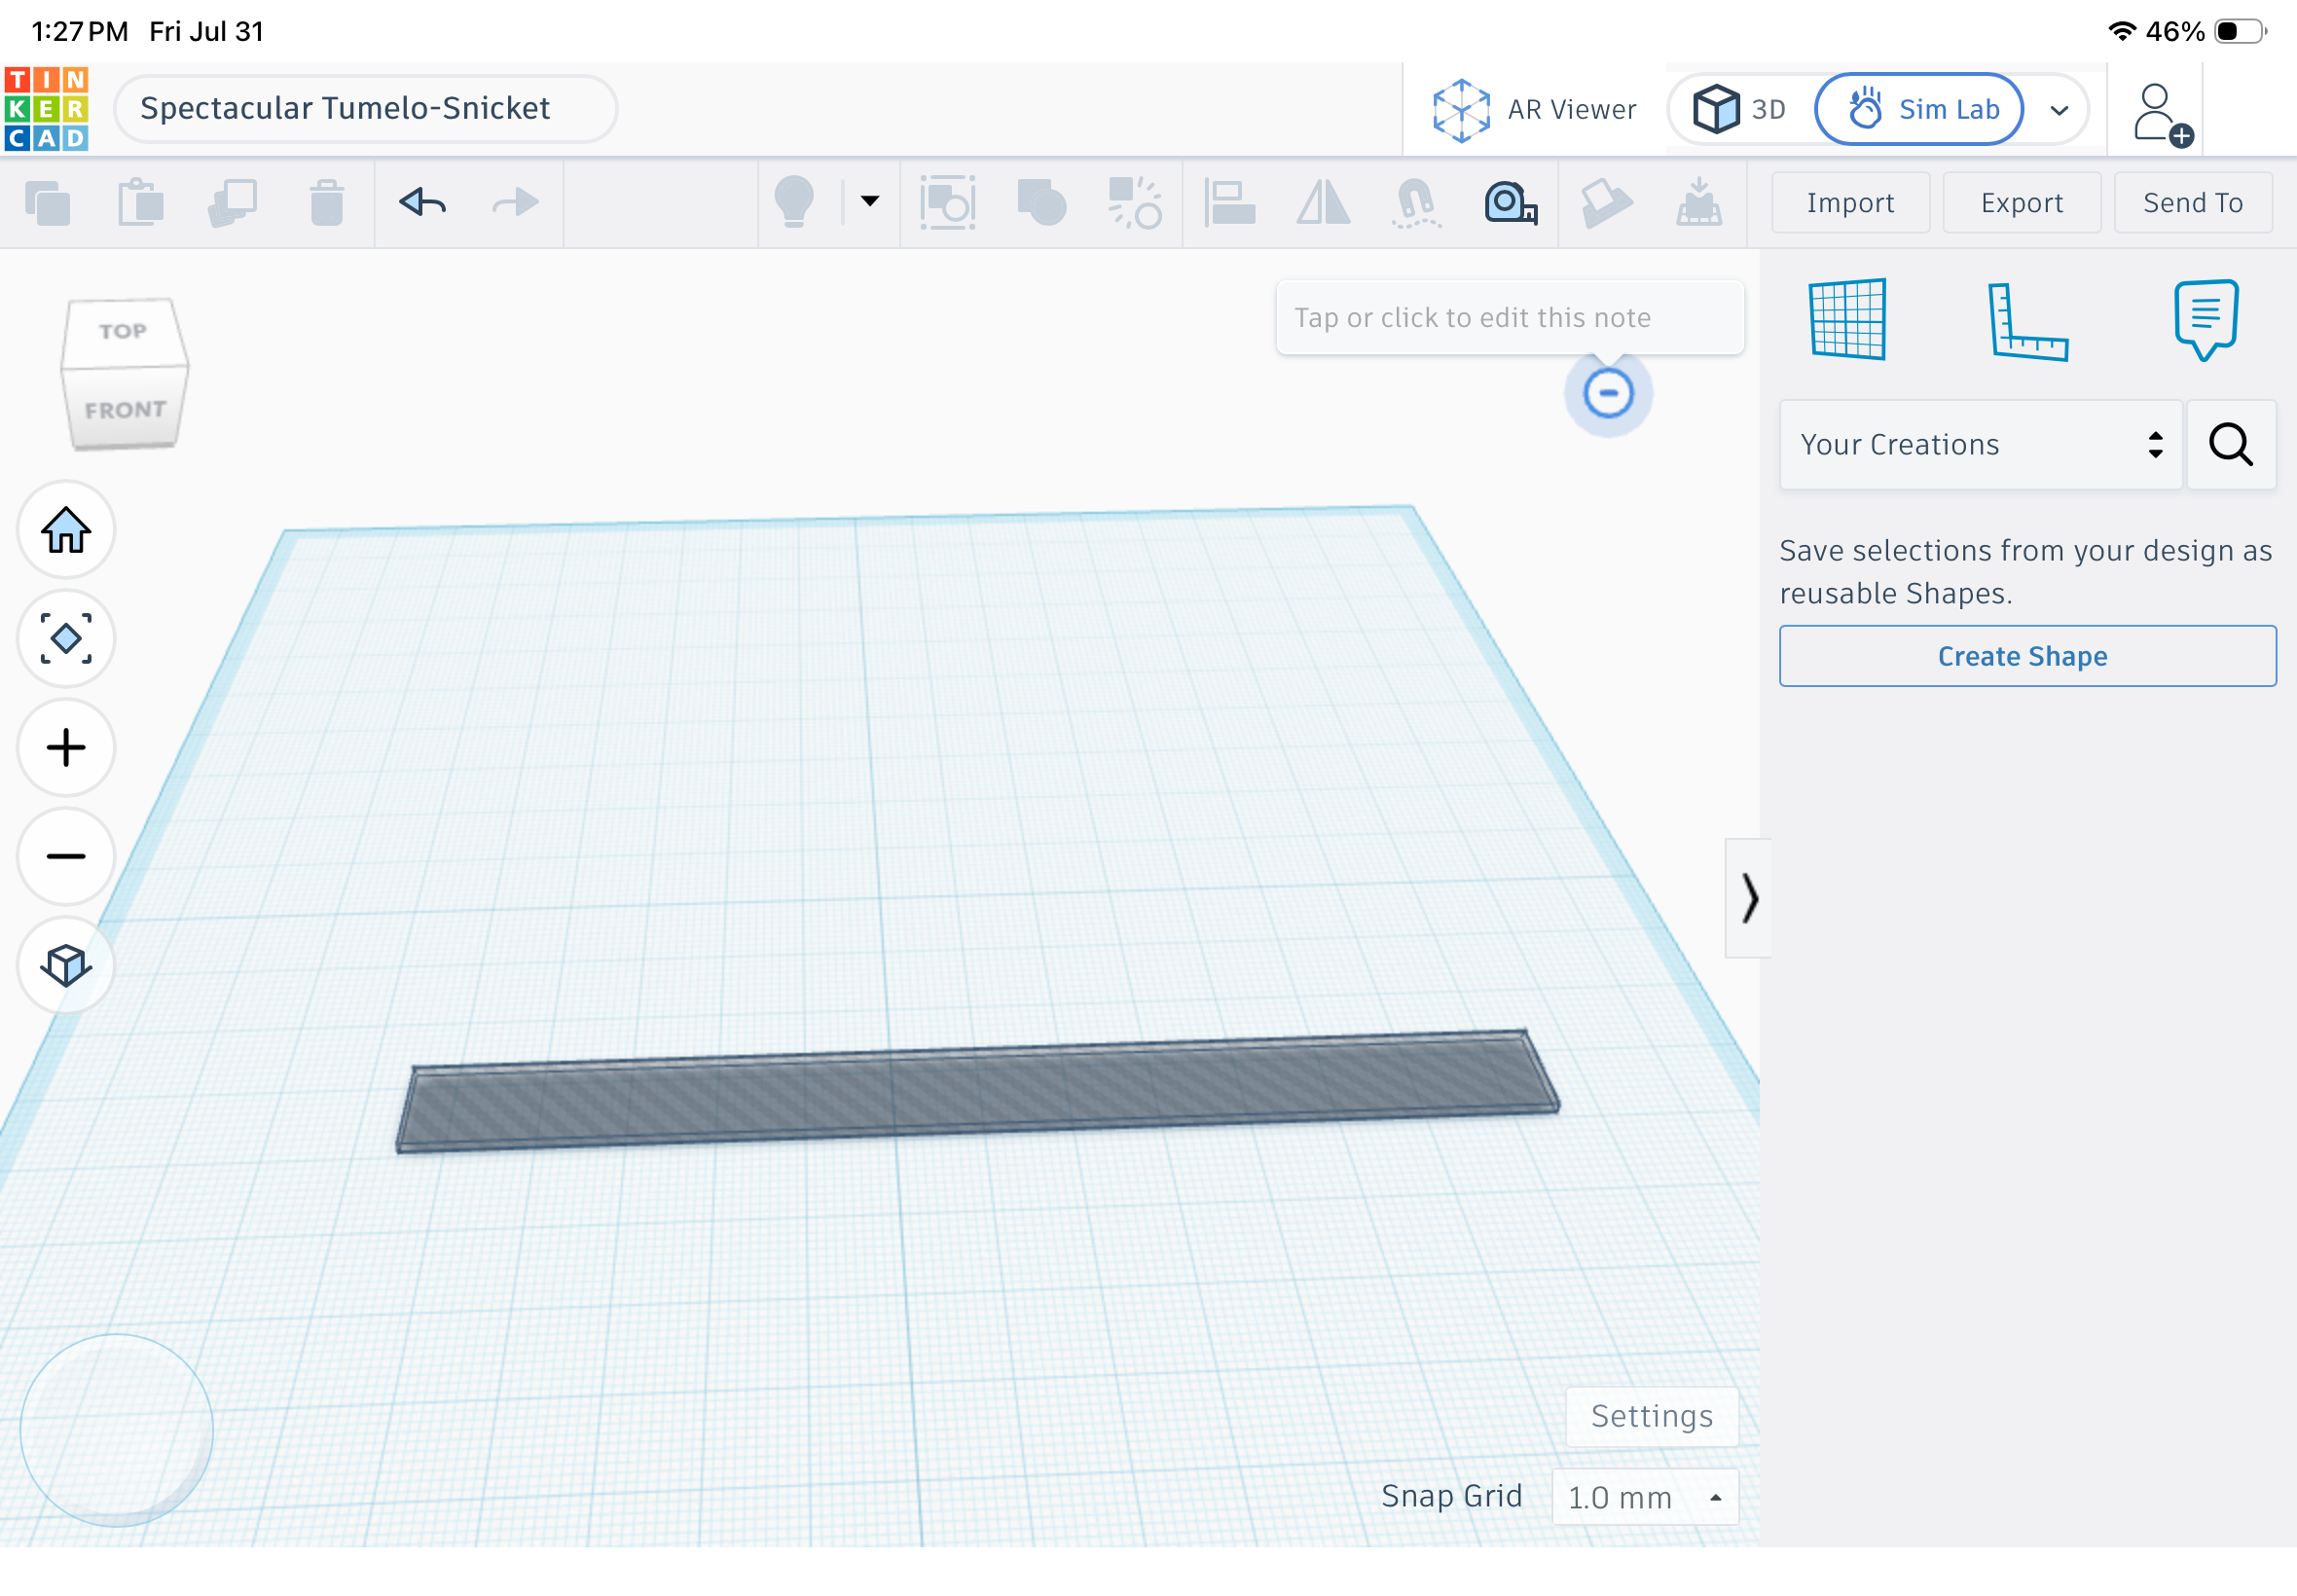
Task: Select the Mirror tool icon
Action: tap(1323, 203)
